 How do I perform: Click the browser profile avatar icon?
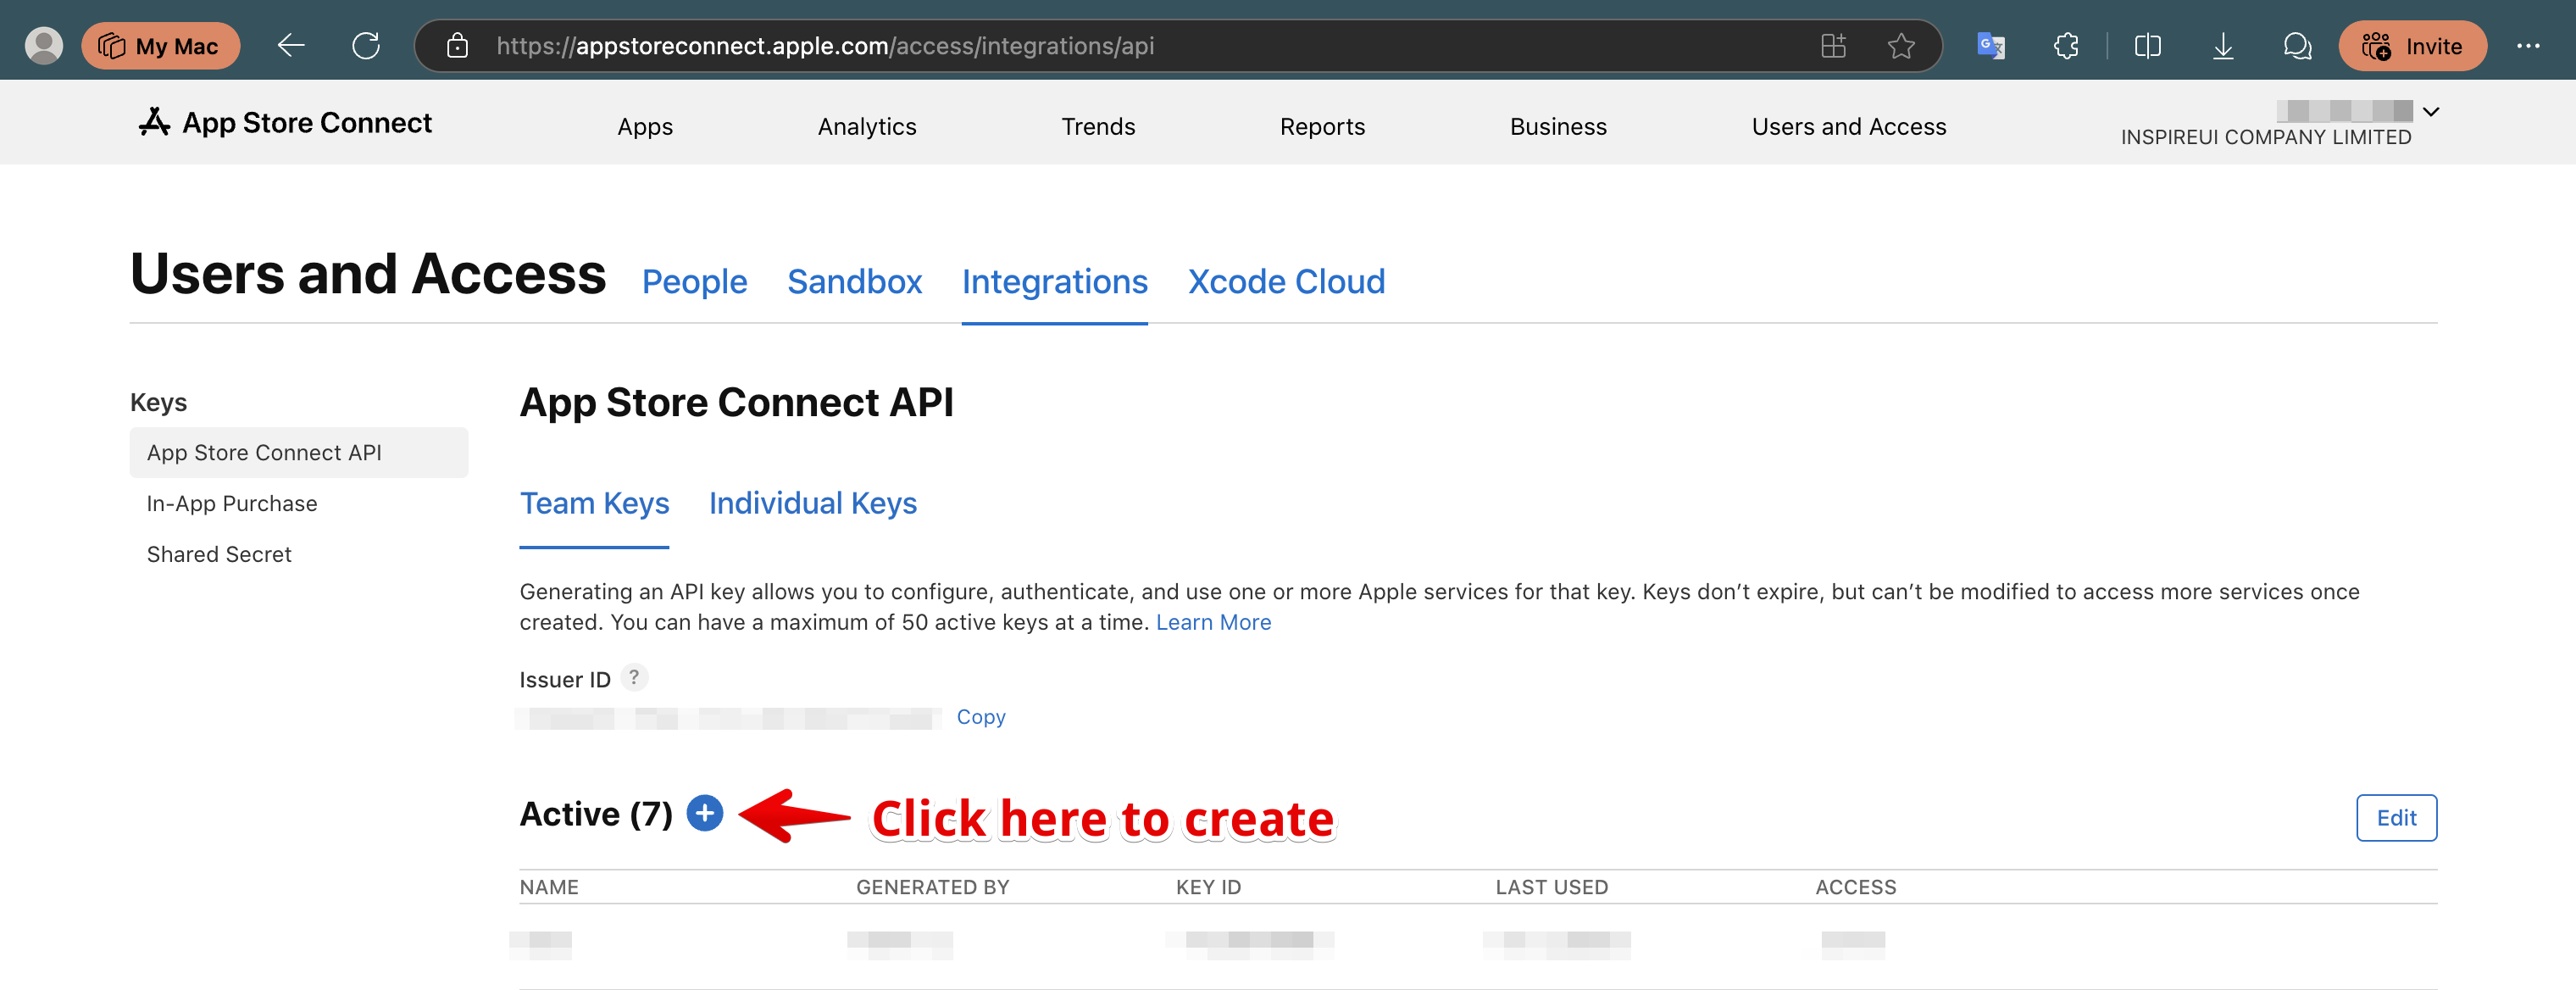pyautogui.click(x=43, y=46)
